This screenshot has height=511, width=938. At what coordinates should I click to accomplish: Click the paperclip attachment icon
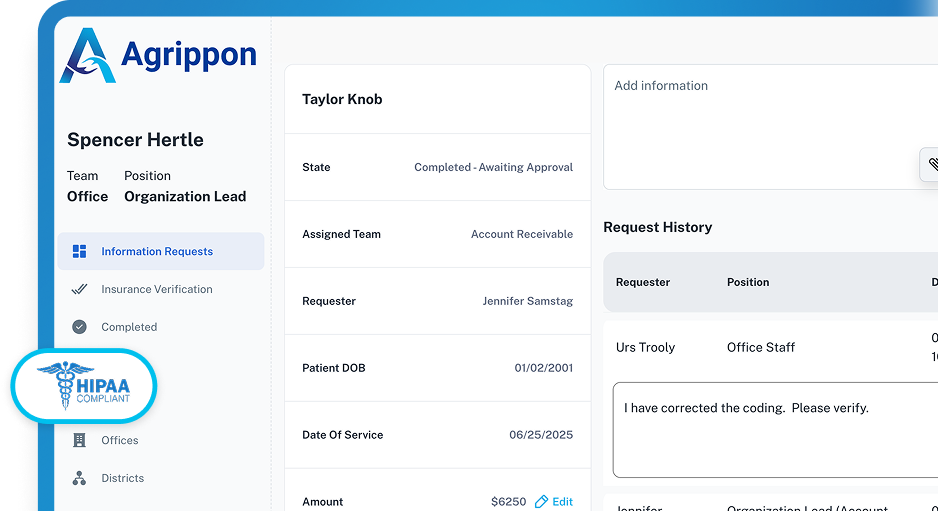coord(932,164)
